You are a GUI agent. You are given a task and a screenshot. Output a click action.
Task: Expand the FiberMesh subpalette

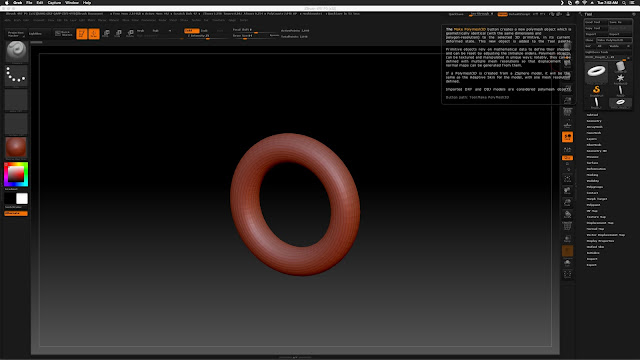point(594,145)
